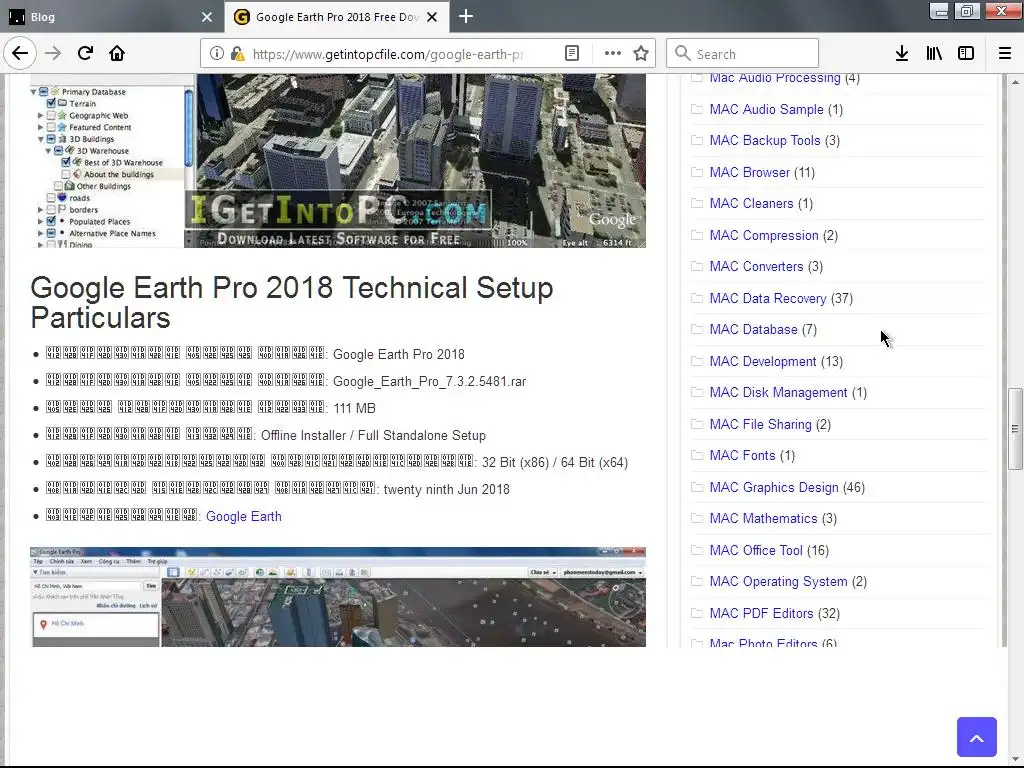The height and width of the screenshot is (768, 1024).
Task: Open MAC Disk Management category
Action: [x=778, y=392]
